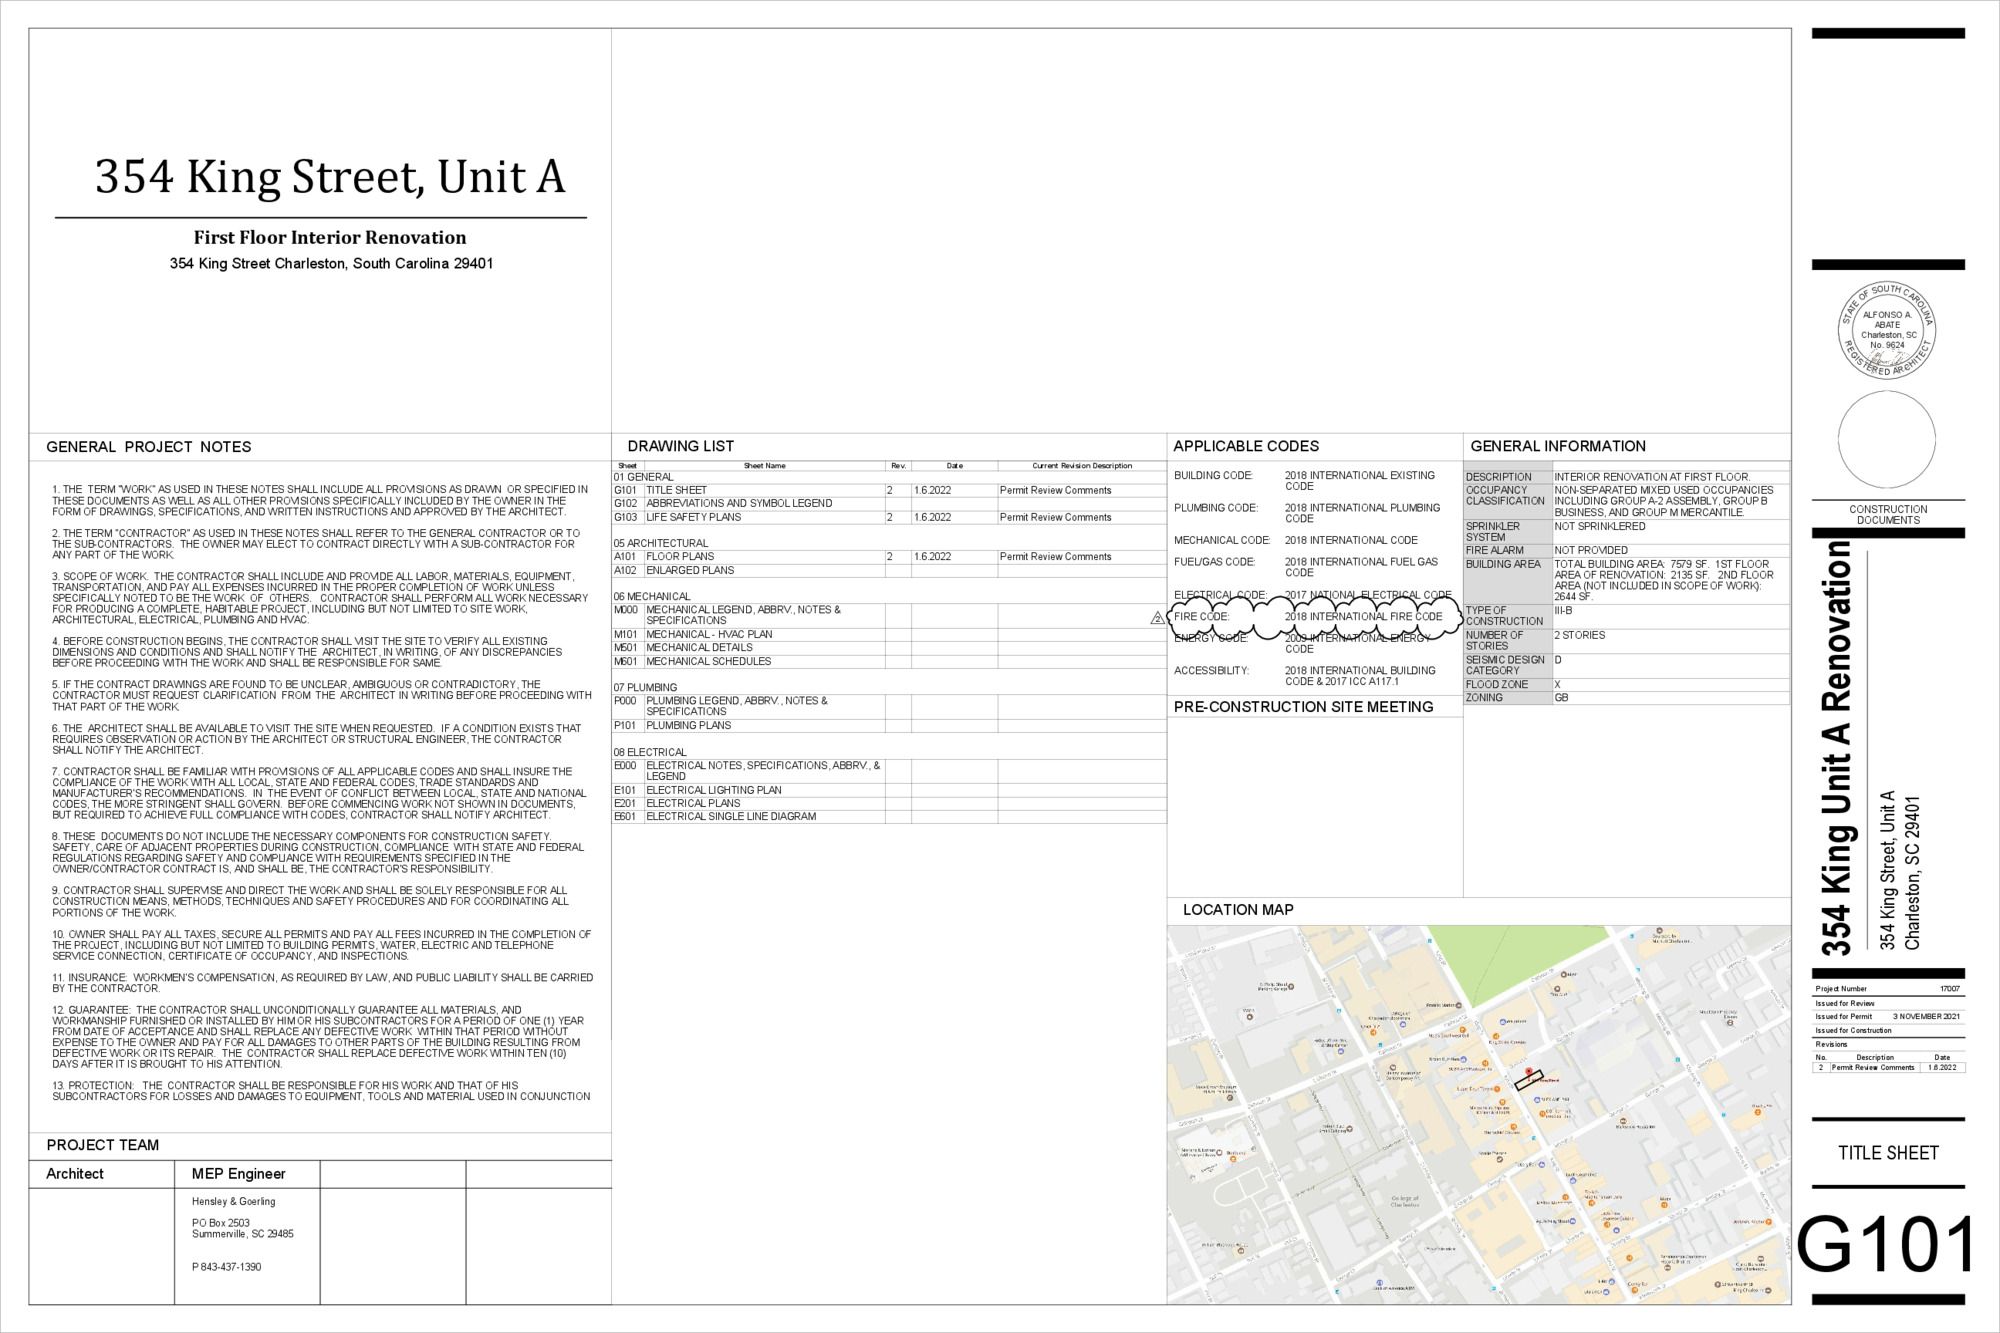Image resolution: width=2000 pixels, height=1333 pixels.
Task: Click the Architect column in Project Team
Action: pos(75,1174)
